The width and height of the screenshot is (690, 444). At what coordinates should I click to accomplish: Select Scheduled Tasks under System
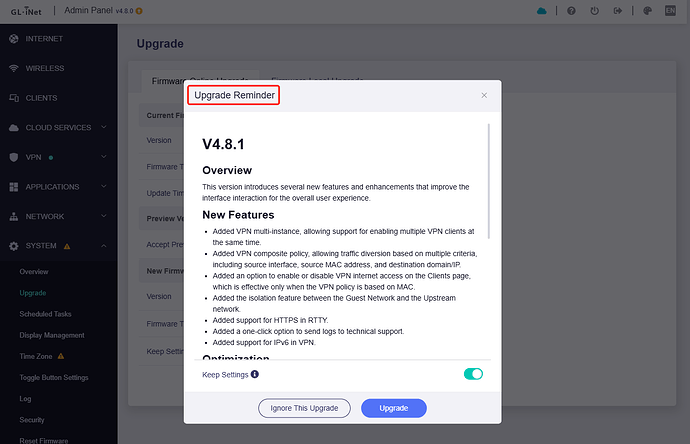(x=45, y=314)
